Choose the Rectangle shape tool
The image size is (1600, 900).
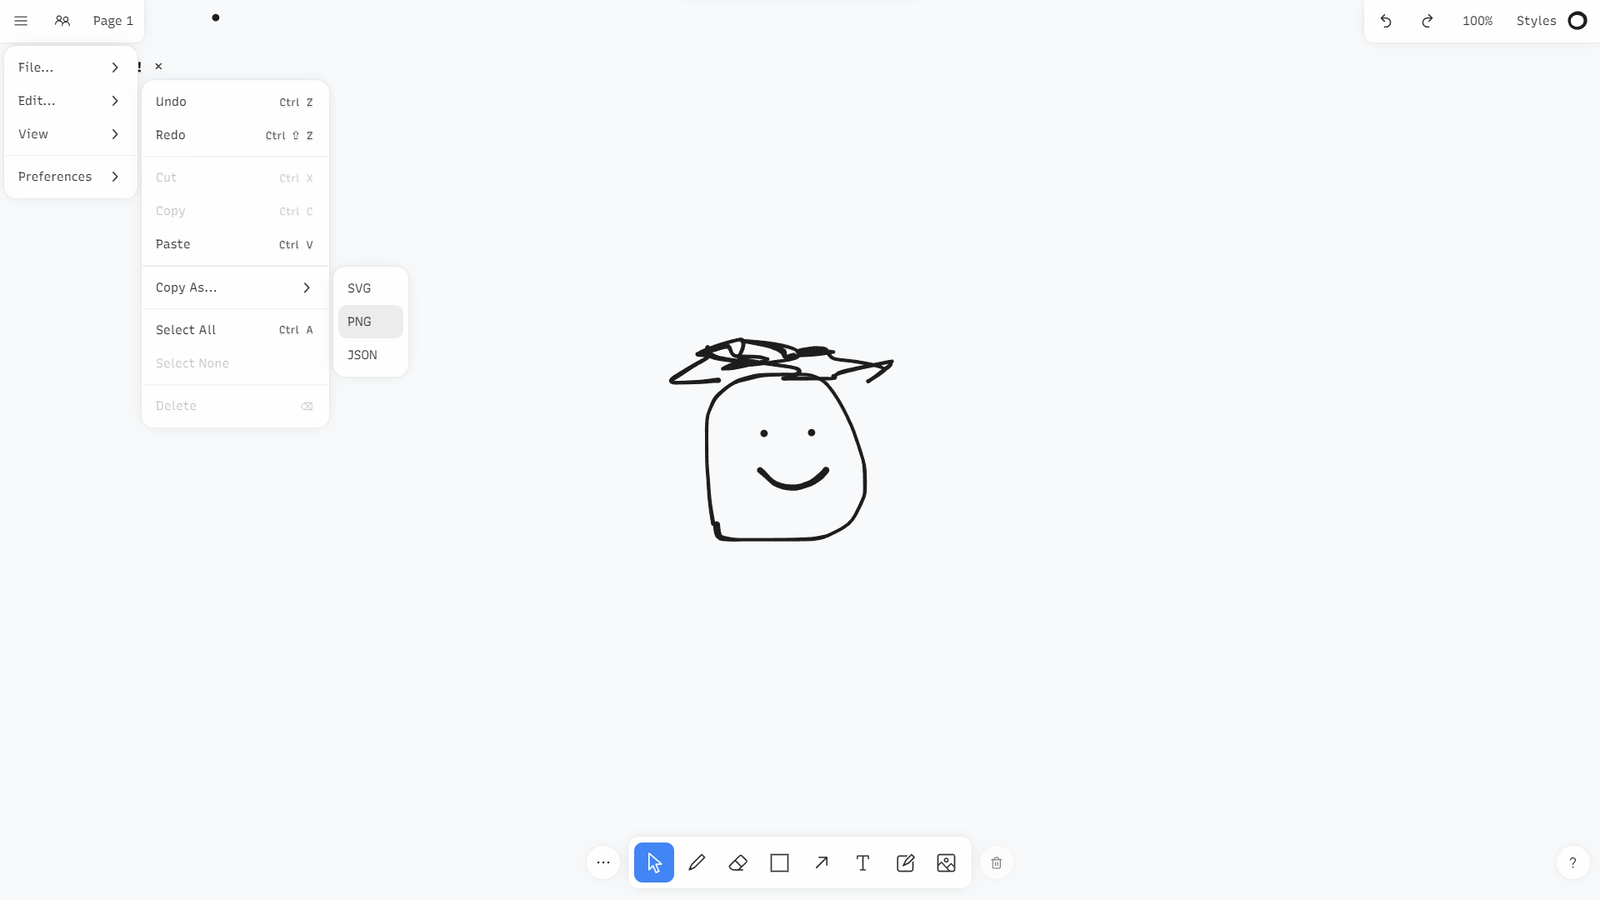click(780, 863)
